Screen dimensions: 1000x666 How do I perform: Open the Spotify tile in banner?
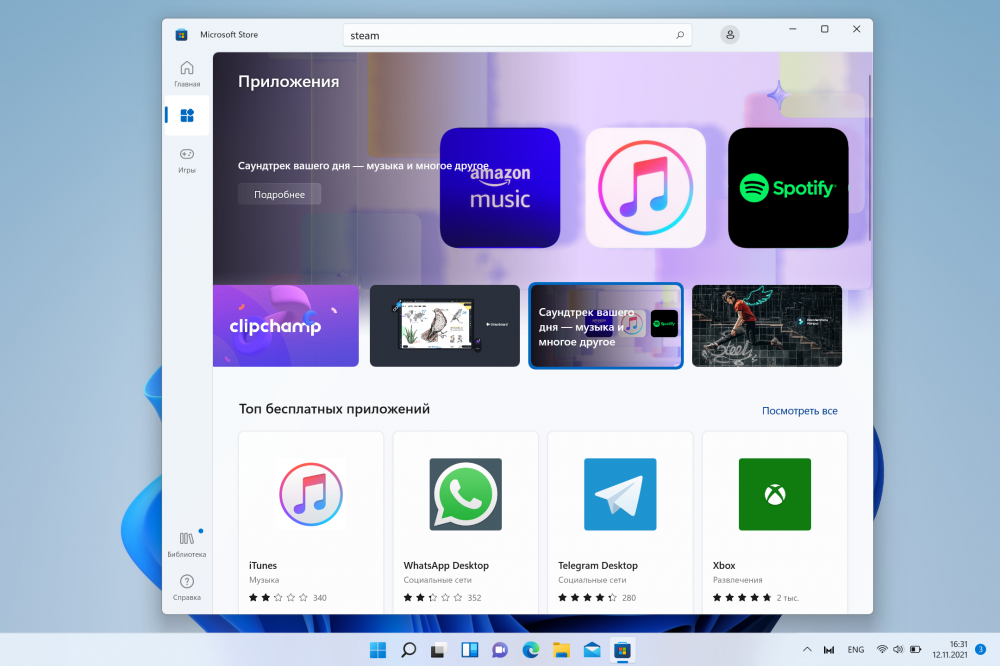(788, 188)
